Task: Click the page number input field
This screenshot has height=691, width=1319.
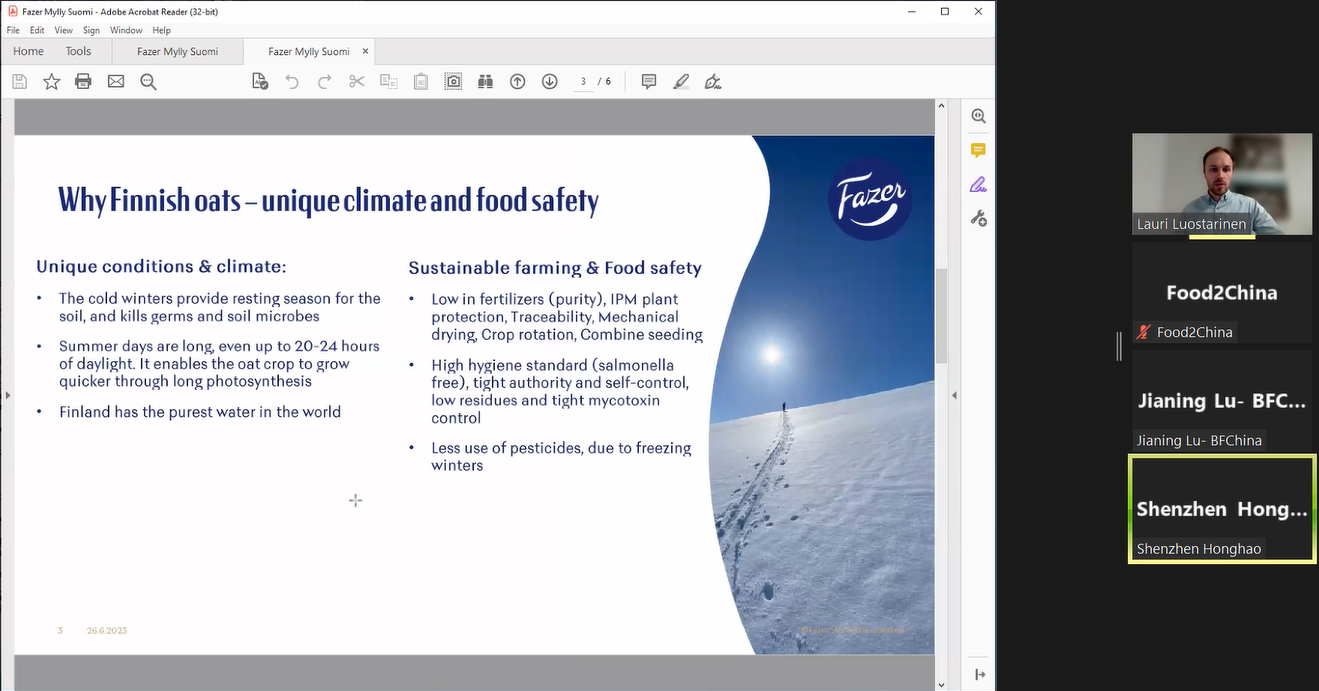Action: point(583,82)
